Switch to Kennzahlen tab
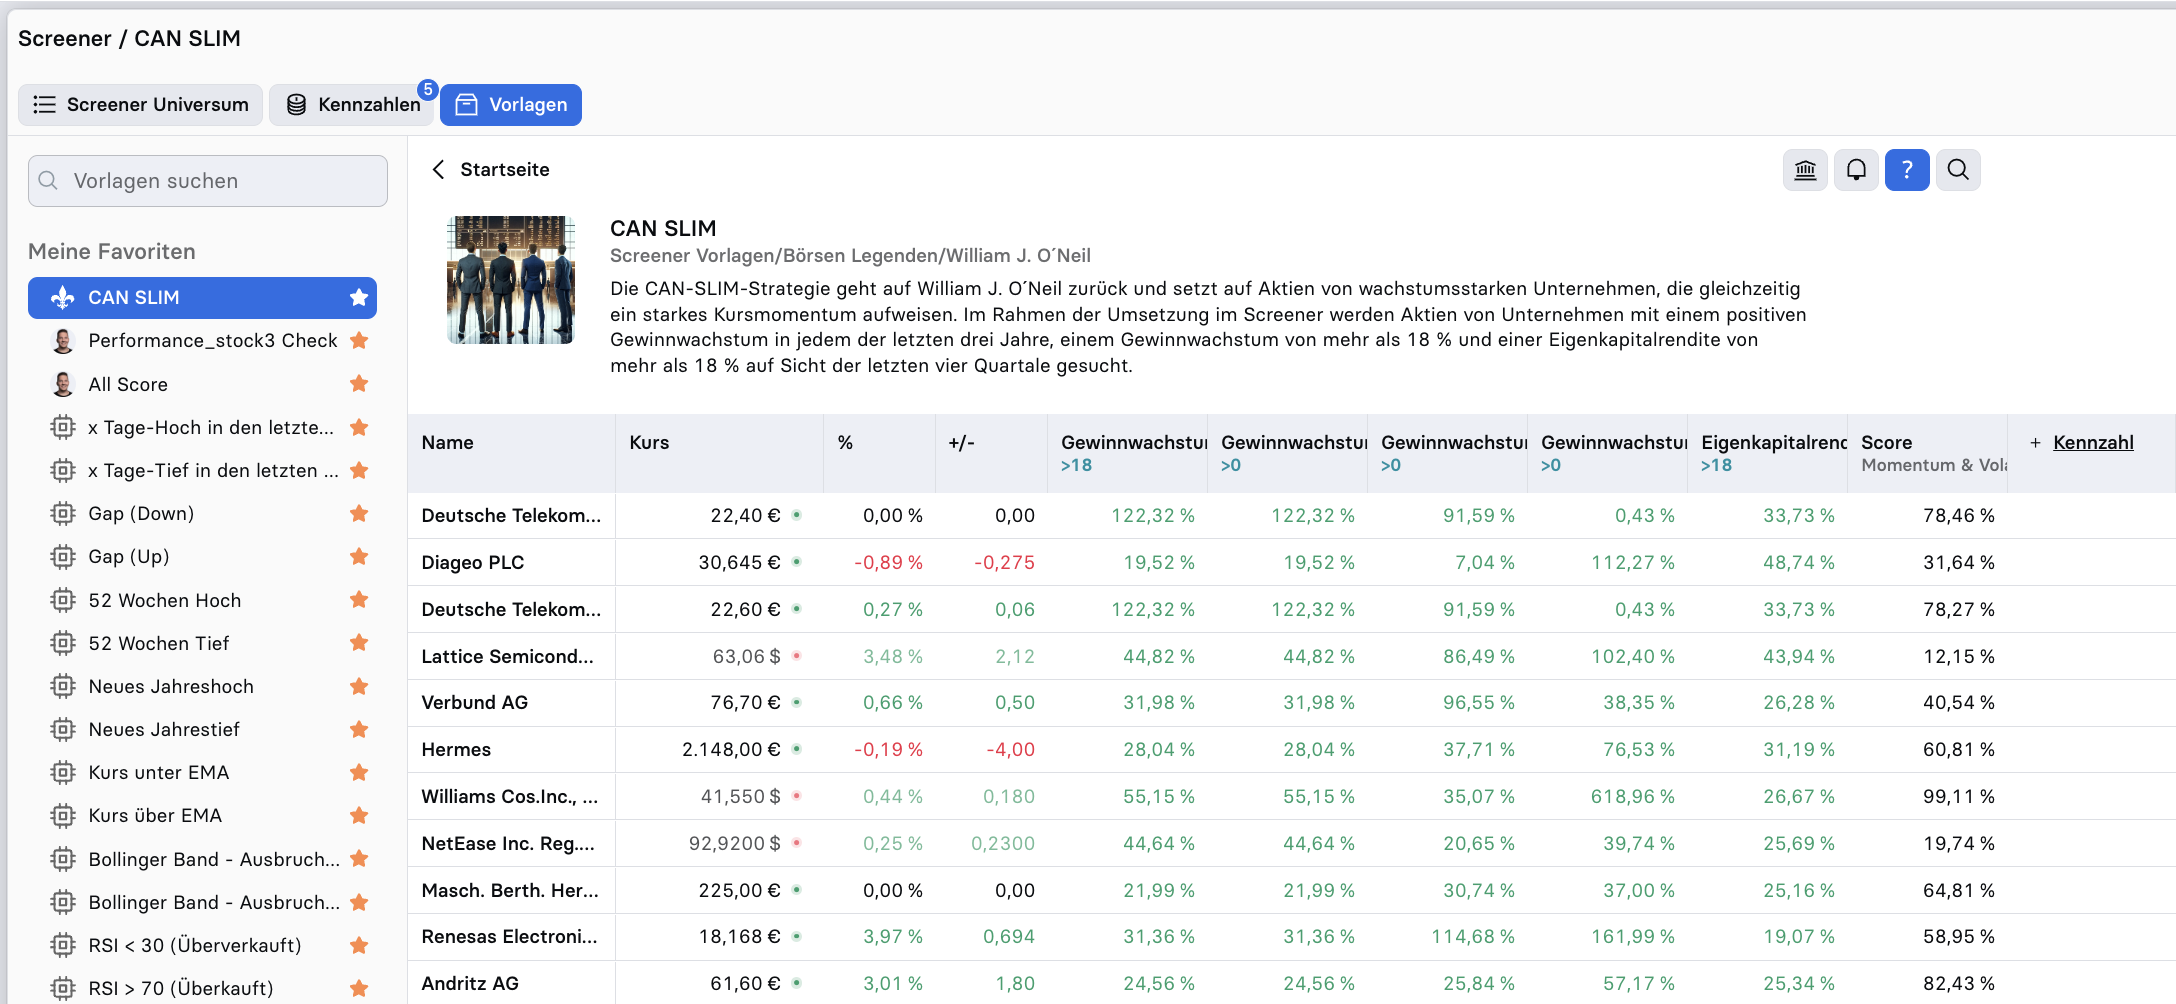This screenshot has width=2176, height=1004. click(352, 105)
